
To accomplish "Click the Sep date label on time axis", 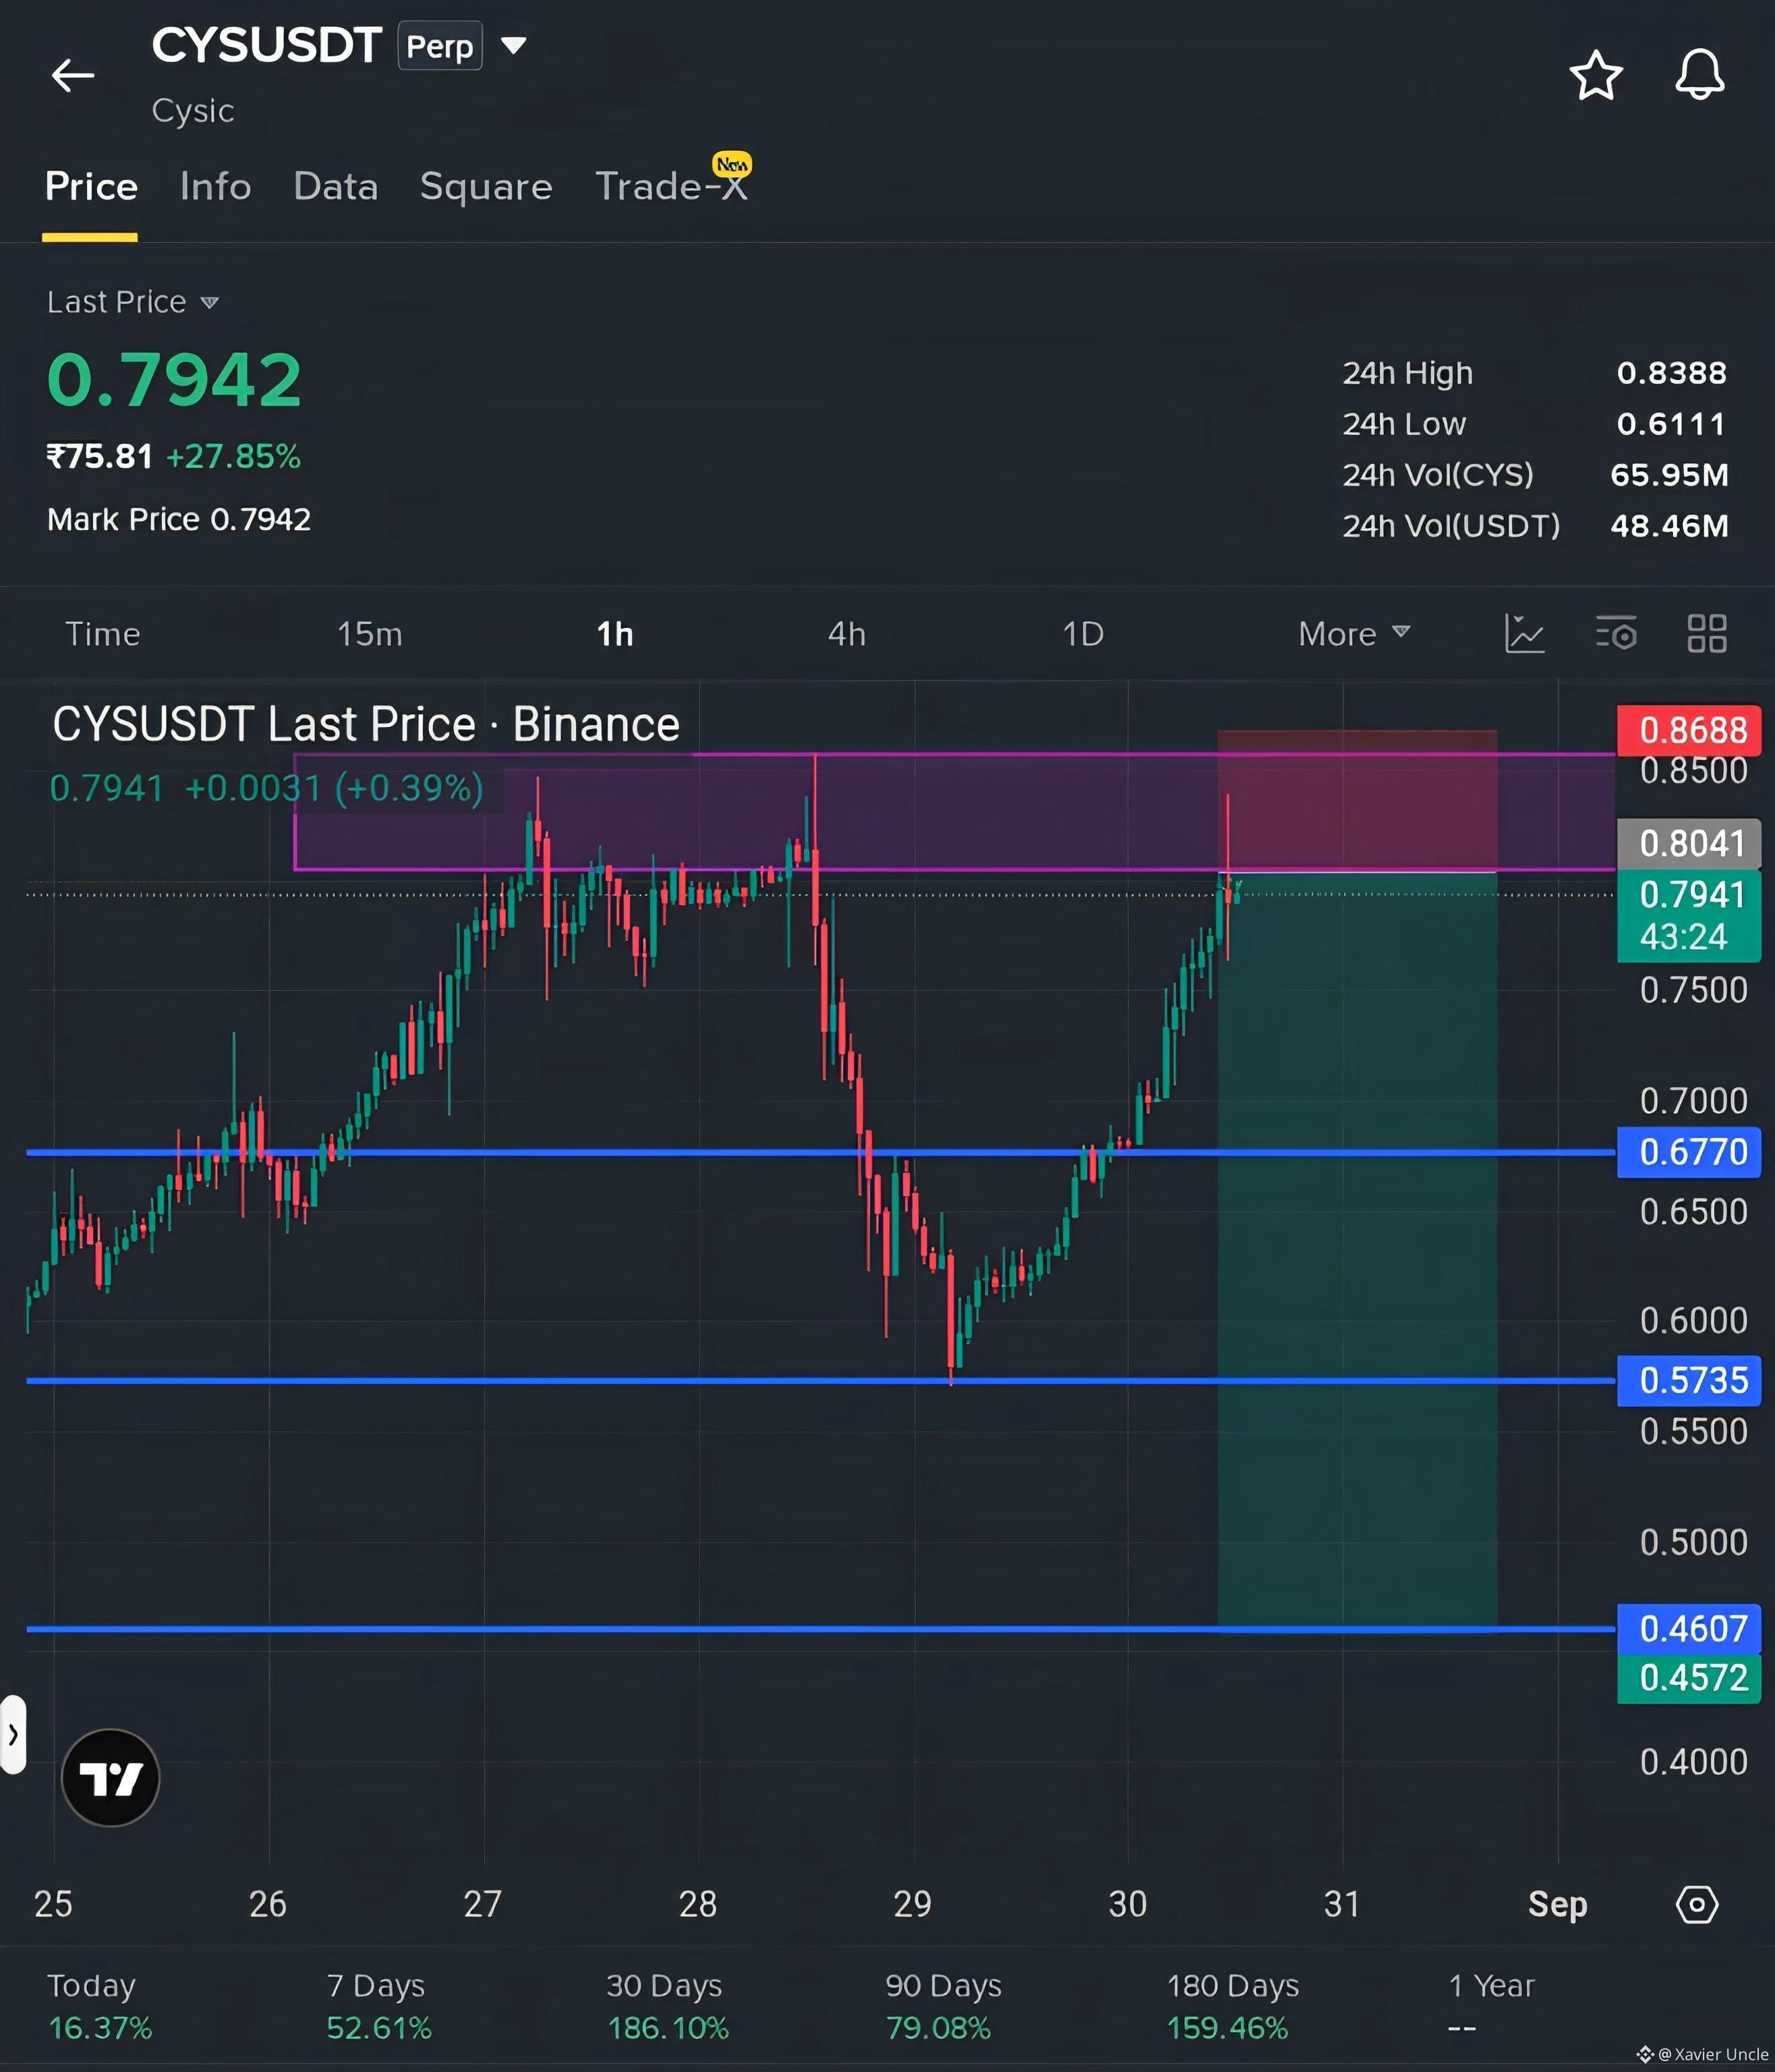I will tap(1557, 1904).
